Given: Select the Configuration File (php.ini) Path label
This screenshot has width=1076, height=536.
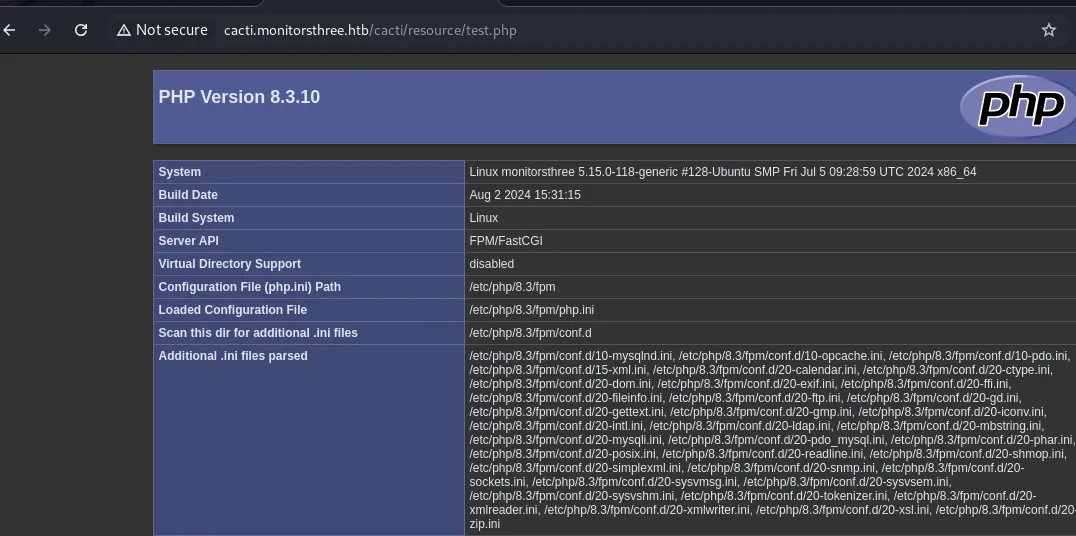Looking at the screenshot, I should [250, 287].
